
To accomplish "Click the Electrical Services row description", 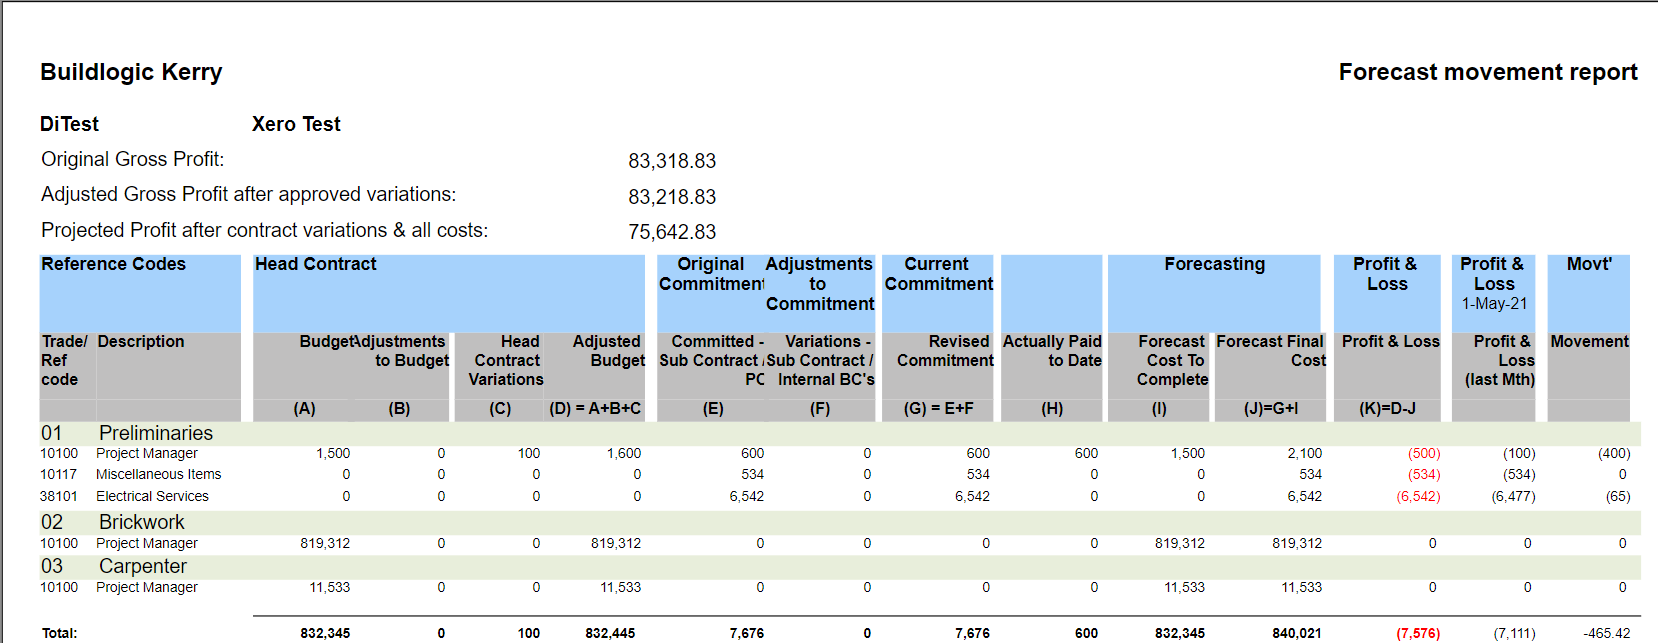I will pos(152,496).
